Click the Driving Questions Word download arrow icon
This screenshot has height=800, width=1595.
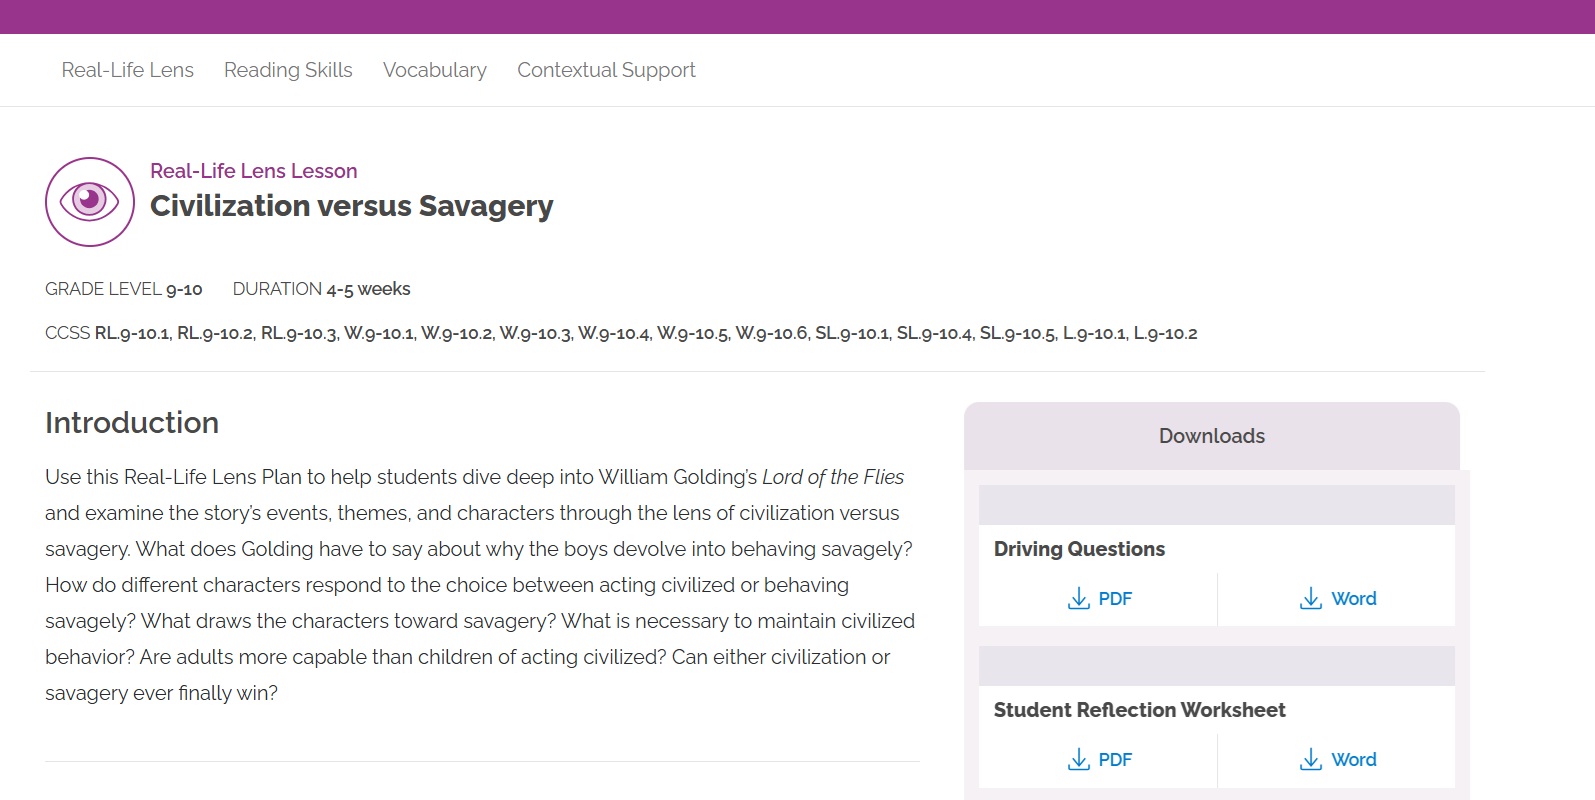1310,599
